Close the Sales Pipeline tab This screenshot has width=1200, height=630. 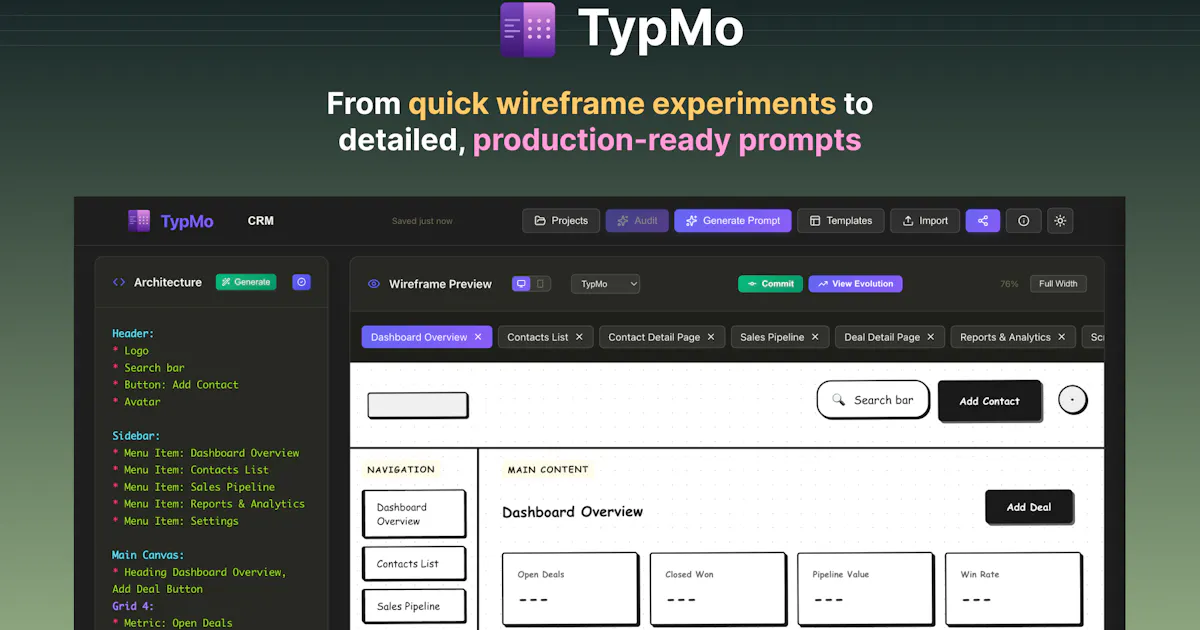pyautogui.click(x=815, y=337)
